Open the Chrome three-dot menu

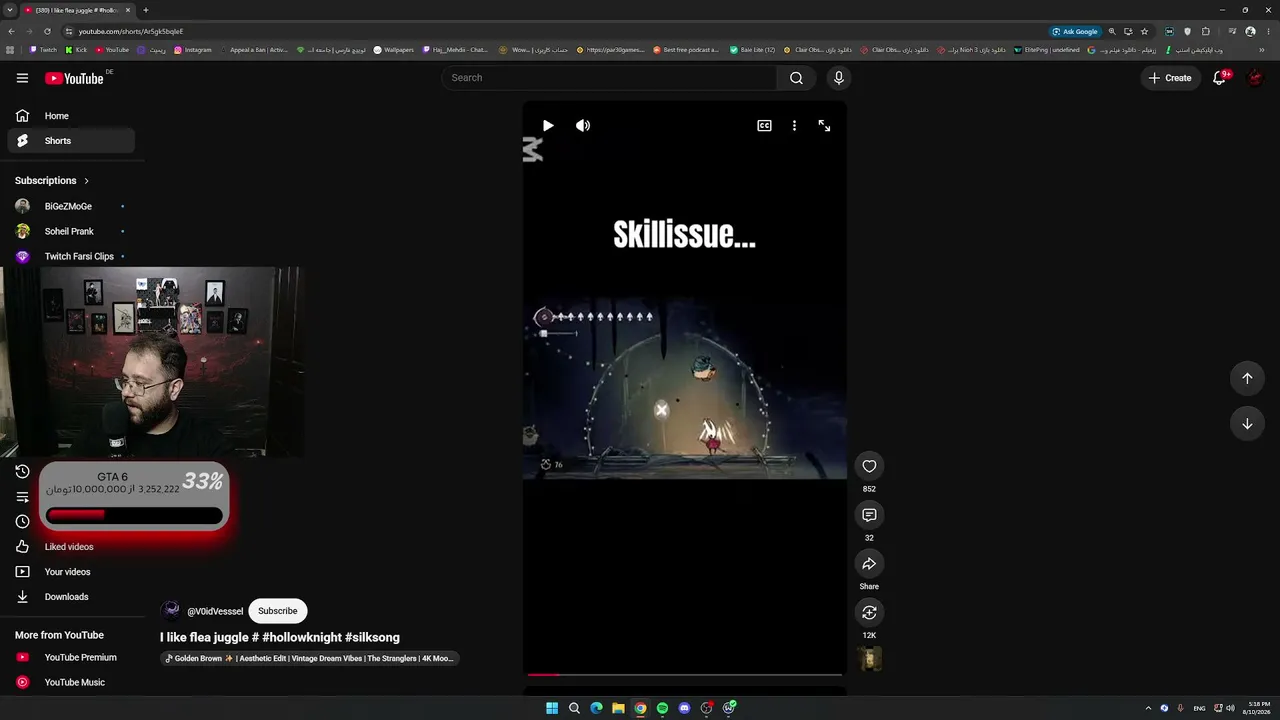[1269, 31]
